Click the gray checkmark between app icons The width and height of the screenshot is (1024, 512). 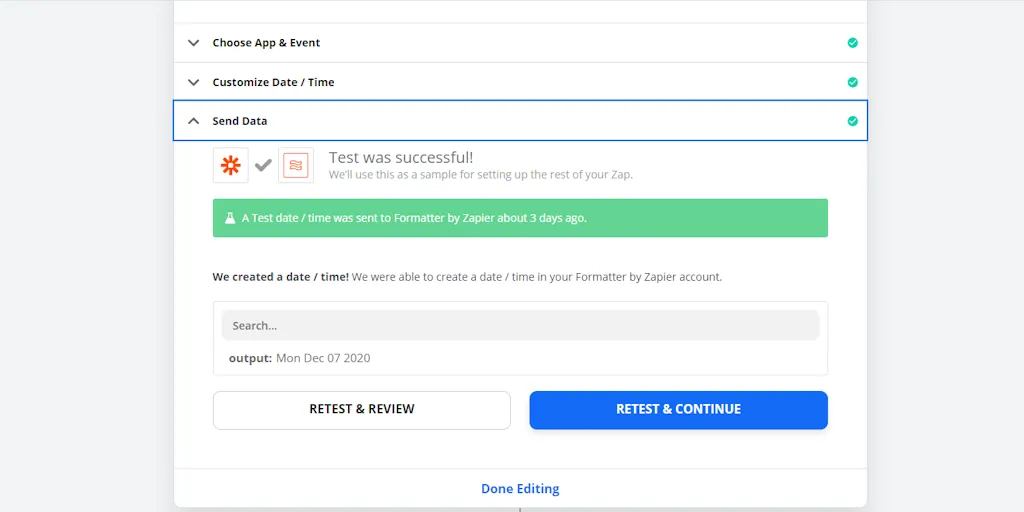(x=263, y=165)
